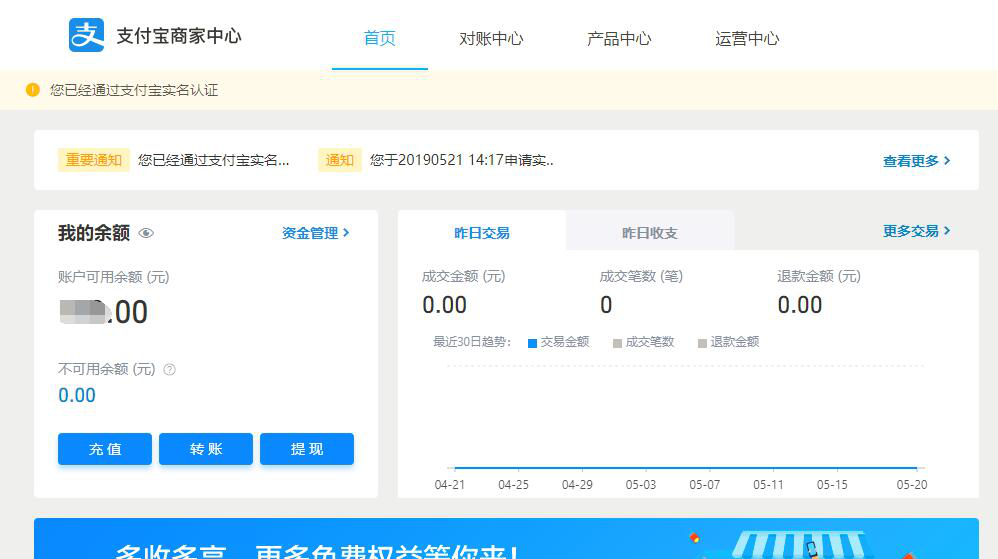Open the 产品中心 menu

(x=619, y=38)
